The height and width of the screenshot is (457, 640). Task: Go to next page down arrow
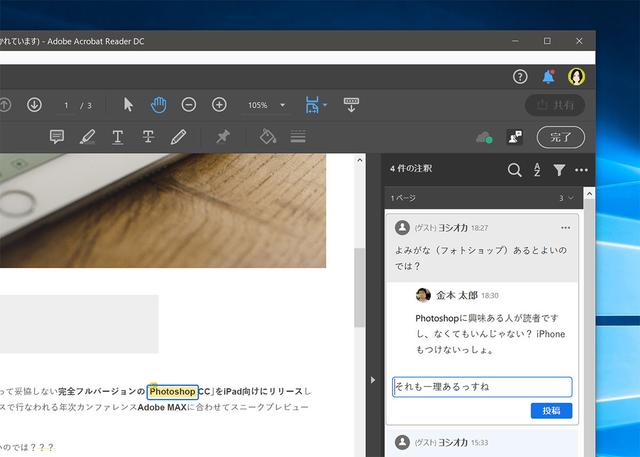point(34,105)
